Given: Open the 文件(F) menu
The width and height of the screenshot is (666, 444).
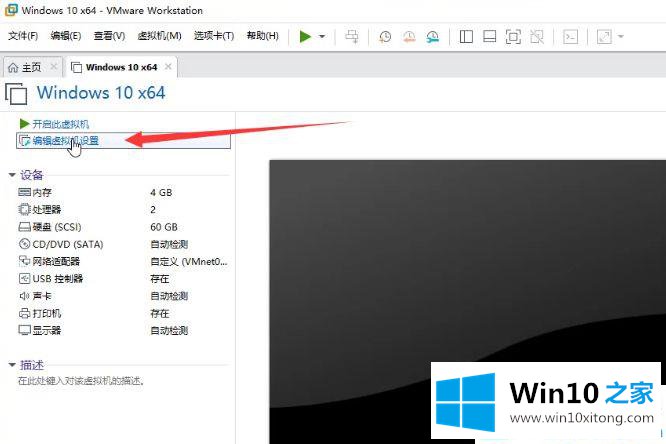Looking at the screenshot, I should pyautogui.click(x=23, y=36).
